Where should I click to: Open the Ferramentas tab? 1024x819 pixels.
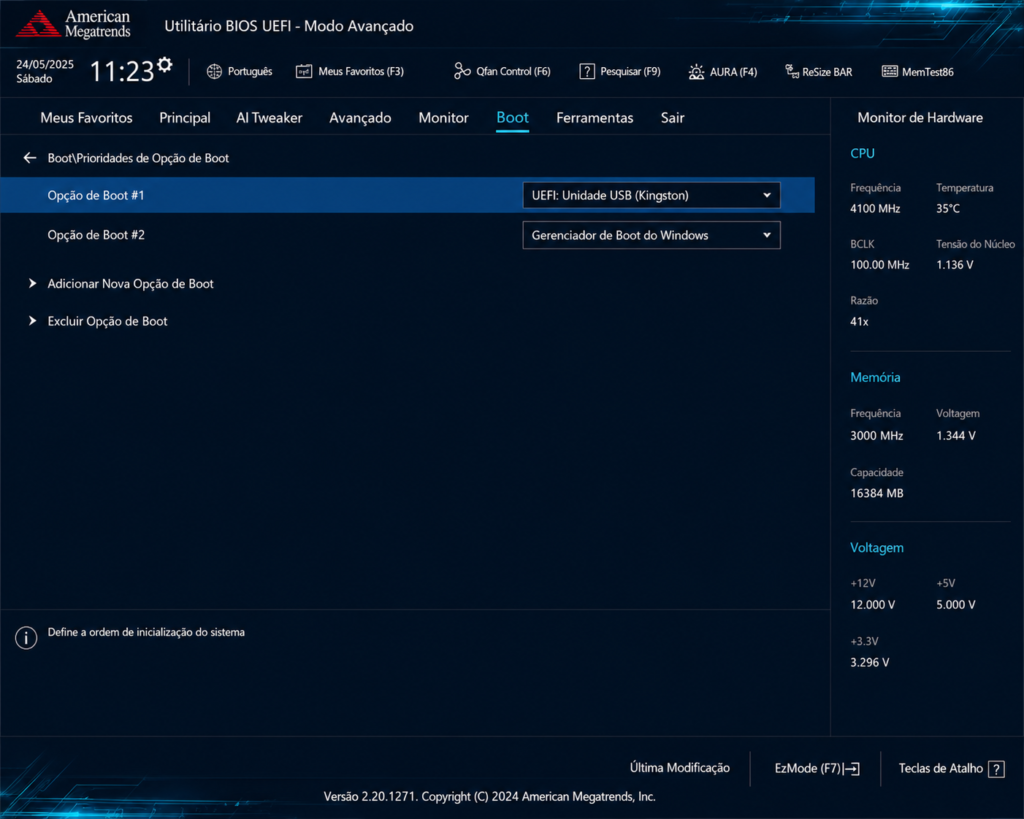[594, 118]
